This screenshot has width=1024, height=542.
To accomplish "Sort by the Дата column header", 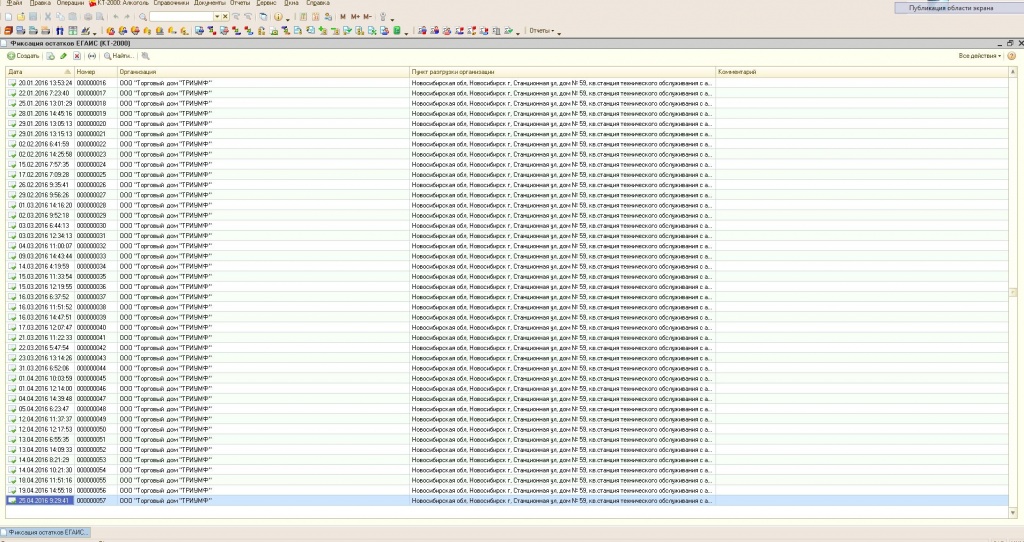I will point(40,72).
